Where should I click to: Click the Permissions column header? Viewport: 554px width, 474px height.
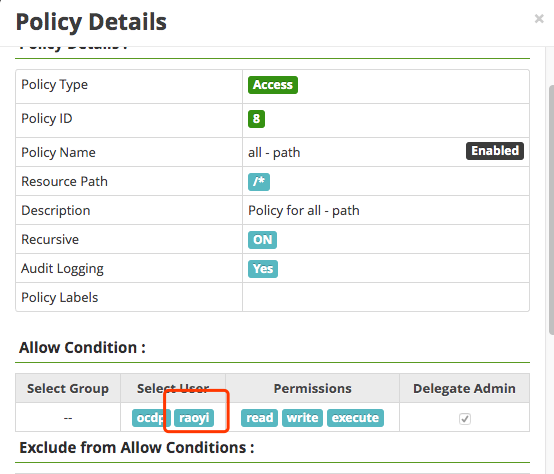point(313,388)
